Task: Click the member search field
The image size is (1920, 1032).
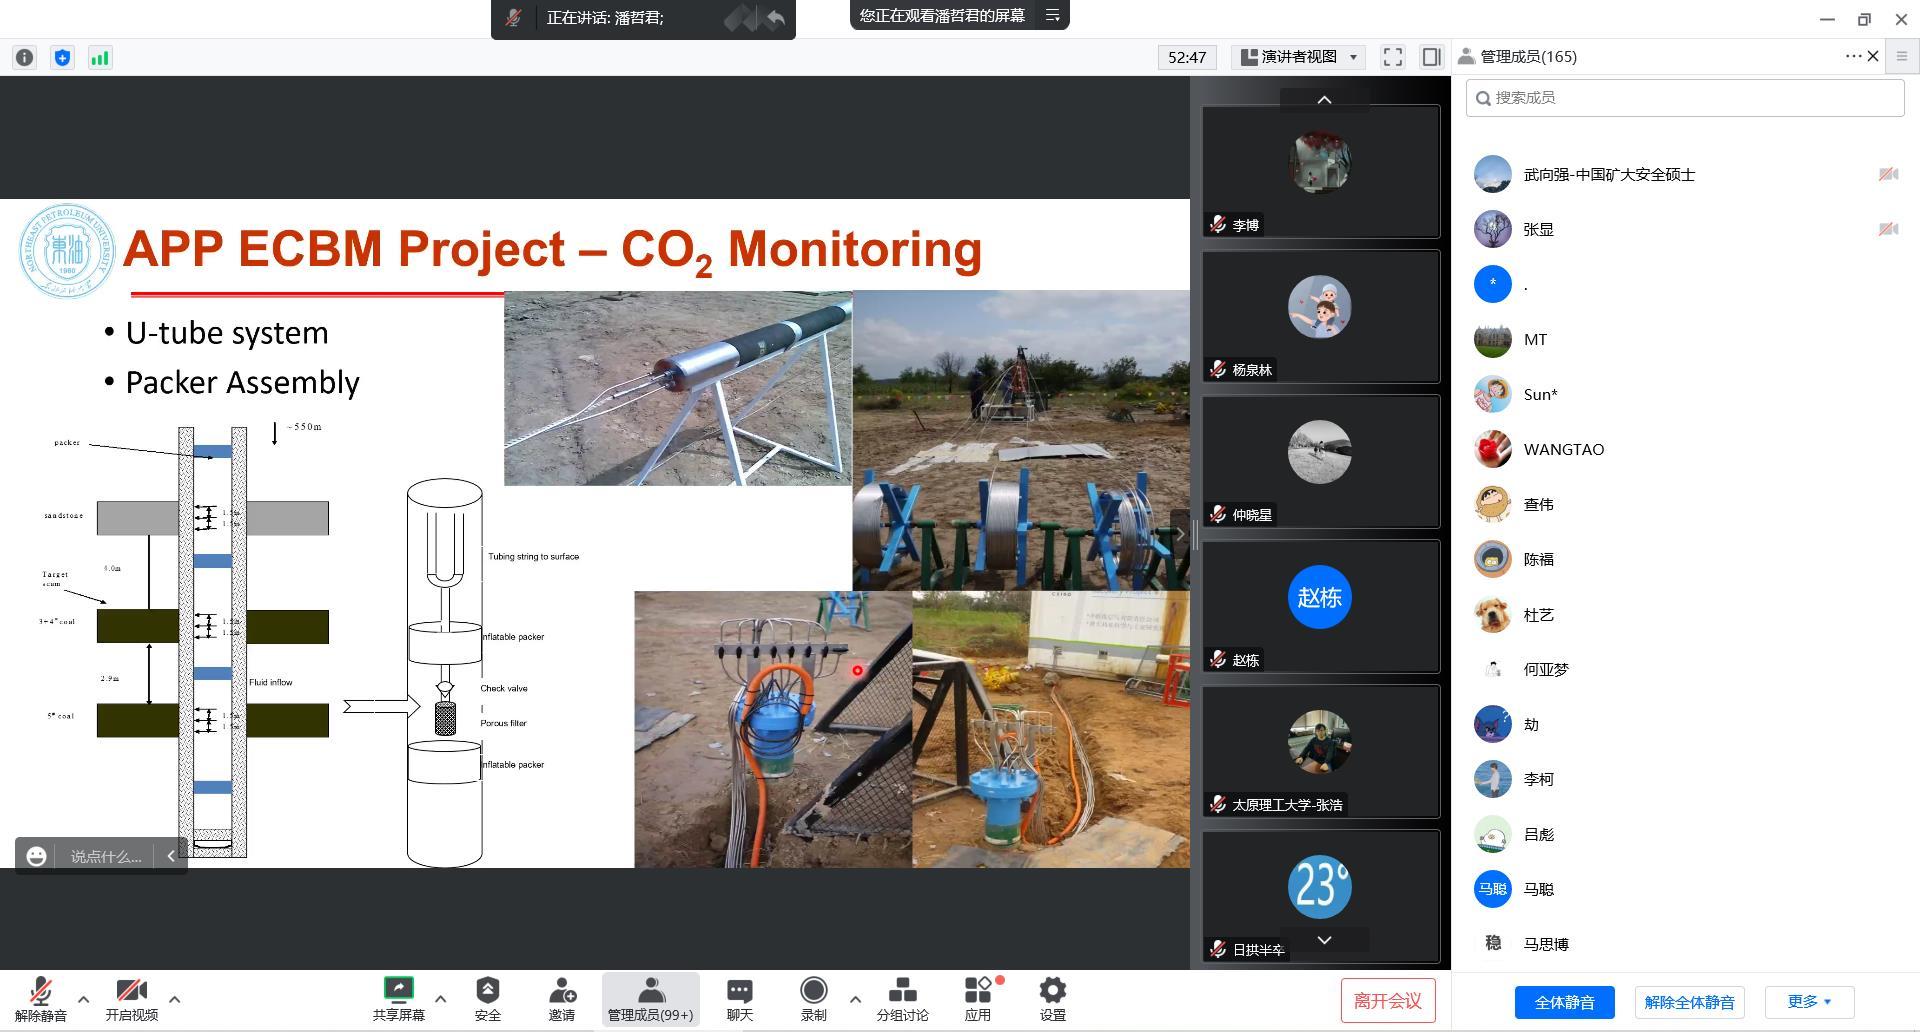Action: click(x=1685, y=98)
